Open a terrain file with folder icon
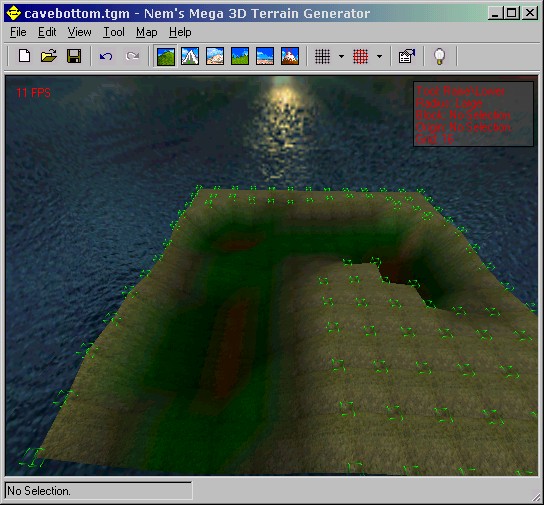The width and height of the screenshot is (544, 505). coord(49,56)
